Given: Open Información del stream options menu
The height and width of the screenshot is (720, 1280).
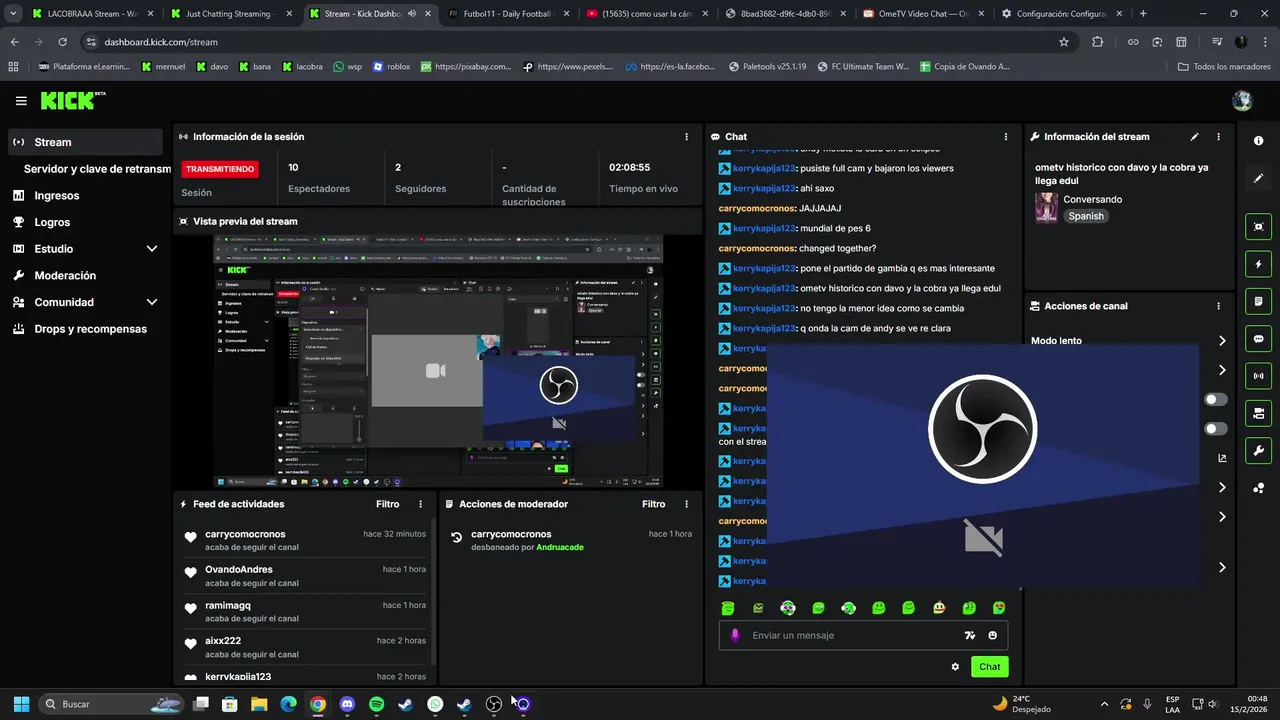Looking at the screenshot, I should (1218, 137).
